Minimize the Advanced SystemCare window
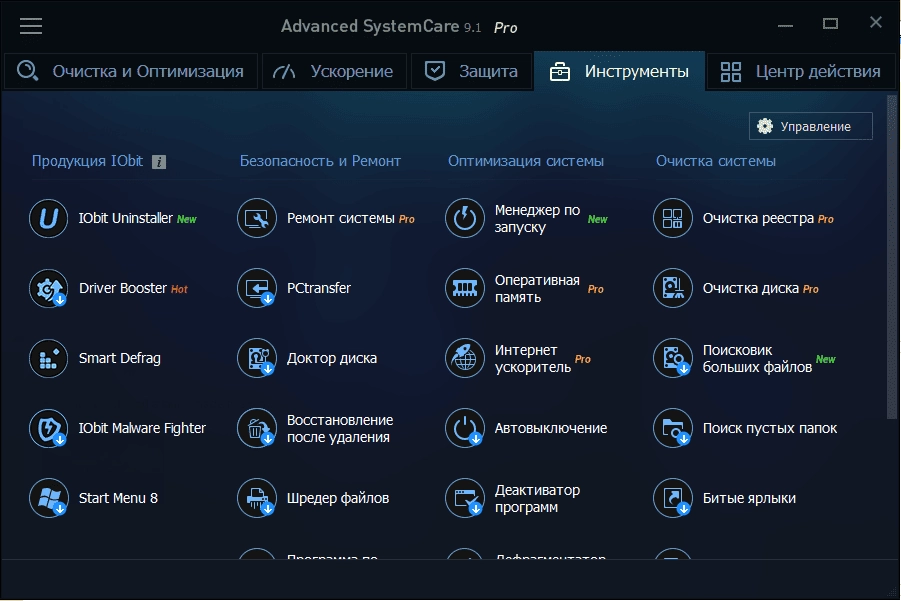 (x=786, y=25)
